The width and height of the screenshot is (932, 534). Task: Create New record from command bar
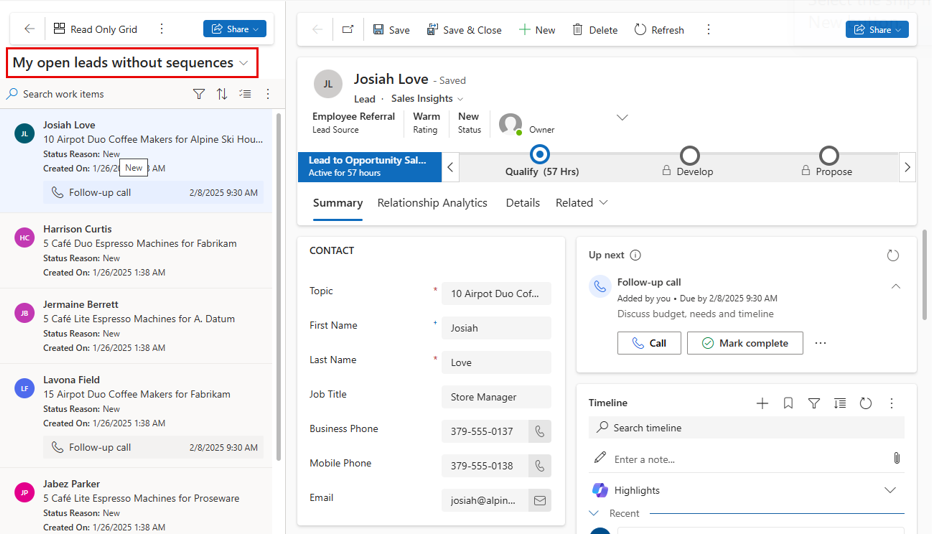coord(537,30)
